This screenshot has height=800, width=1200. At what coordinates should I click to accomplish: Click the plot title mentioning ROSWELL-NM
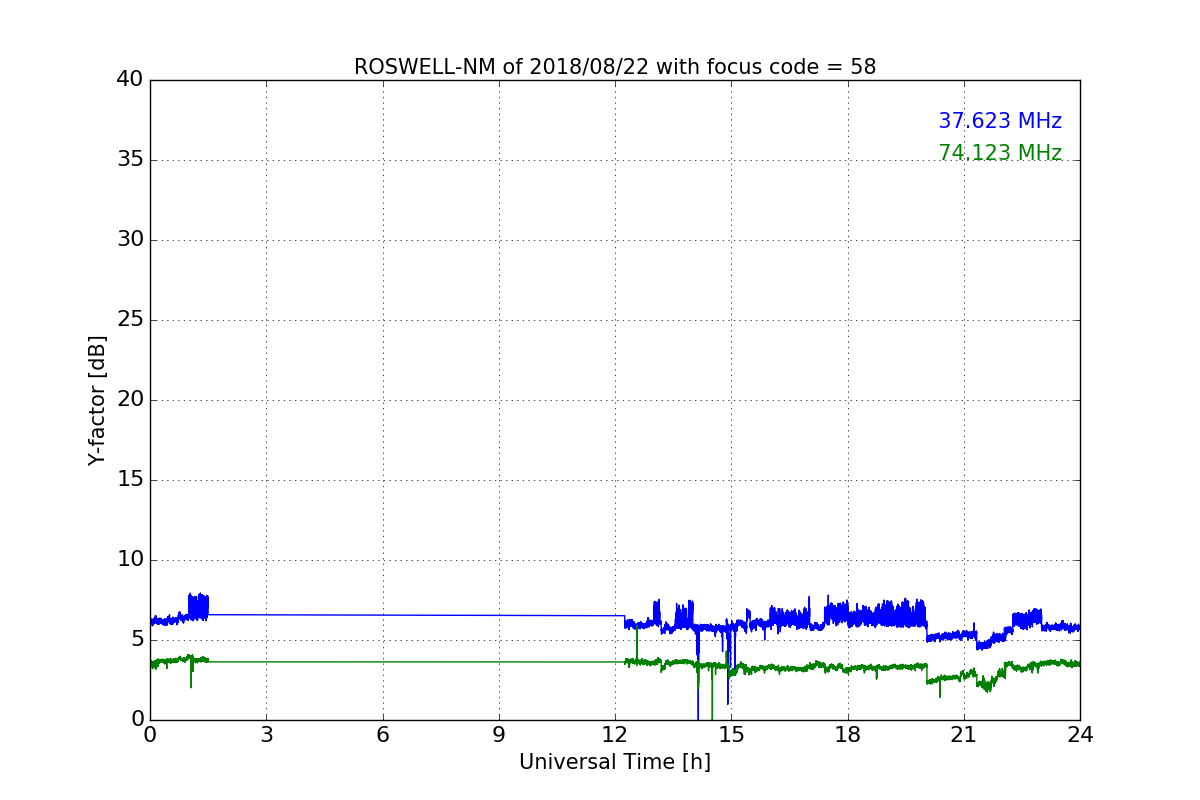coord(615,67)
